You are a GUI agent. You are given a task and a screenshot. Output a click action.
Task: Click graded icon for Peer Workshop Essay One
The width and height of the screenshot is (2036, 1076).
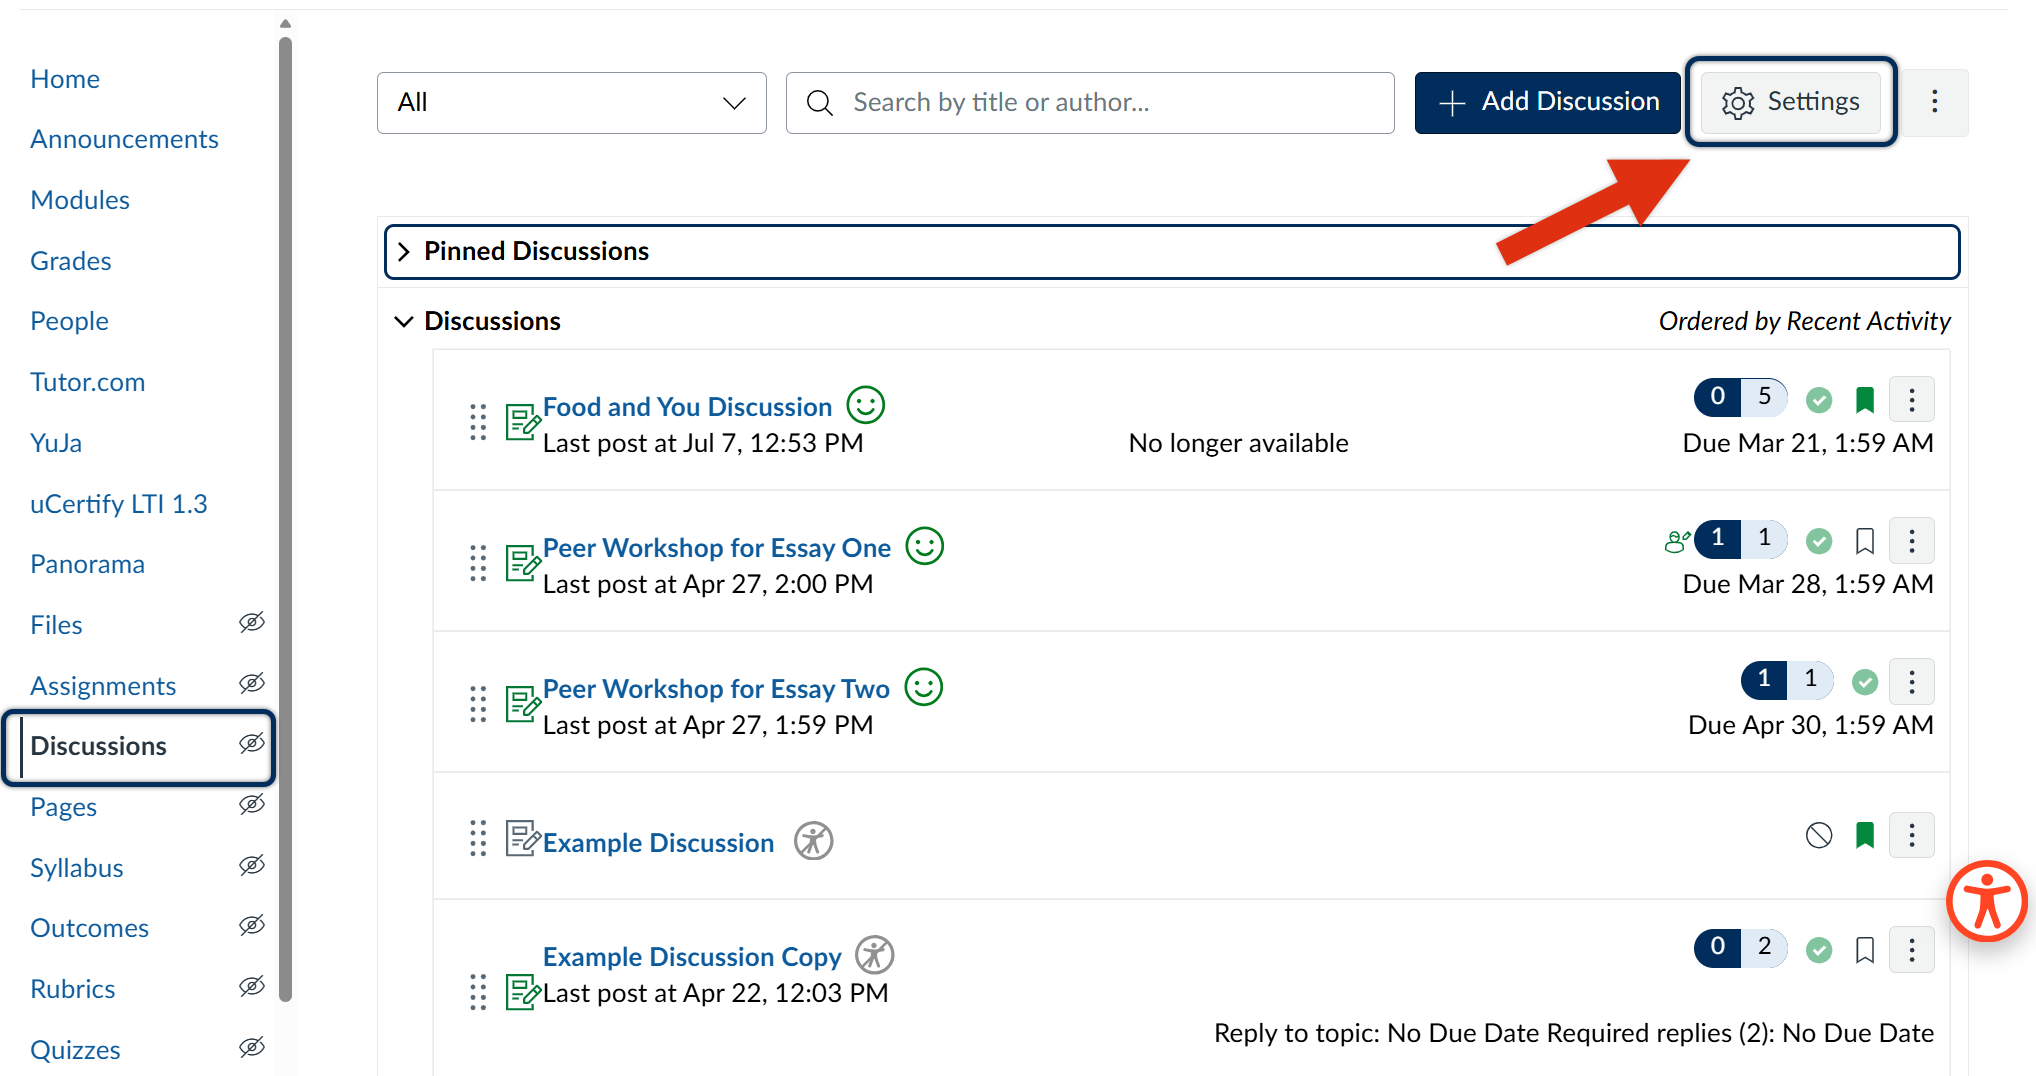[x=522, y=563]
